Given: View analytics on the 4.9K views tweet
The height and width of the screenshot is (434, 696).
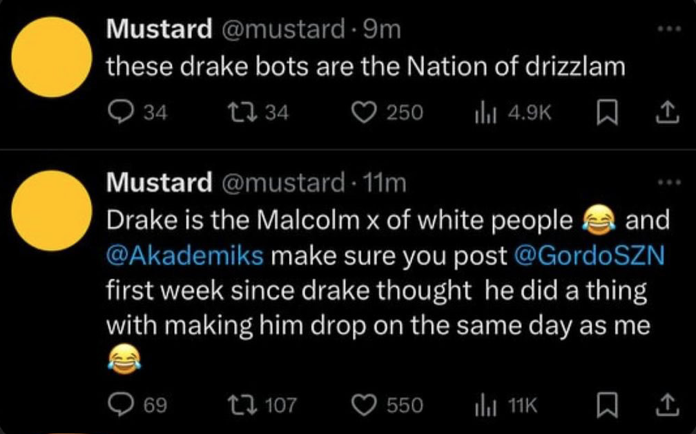Looking at the screenshot, I should pyautogui.click(x=485, y=114).
